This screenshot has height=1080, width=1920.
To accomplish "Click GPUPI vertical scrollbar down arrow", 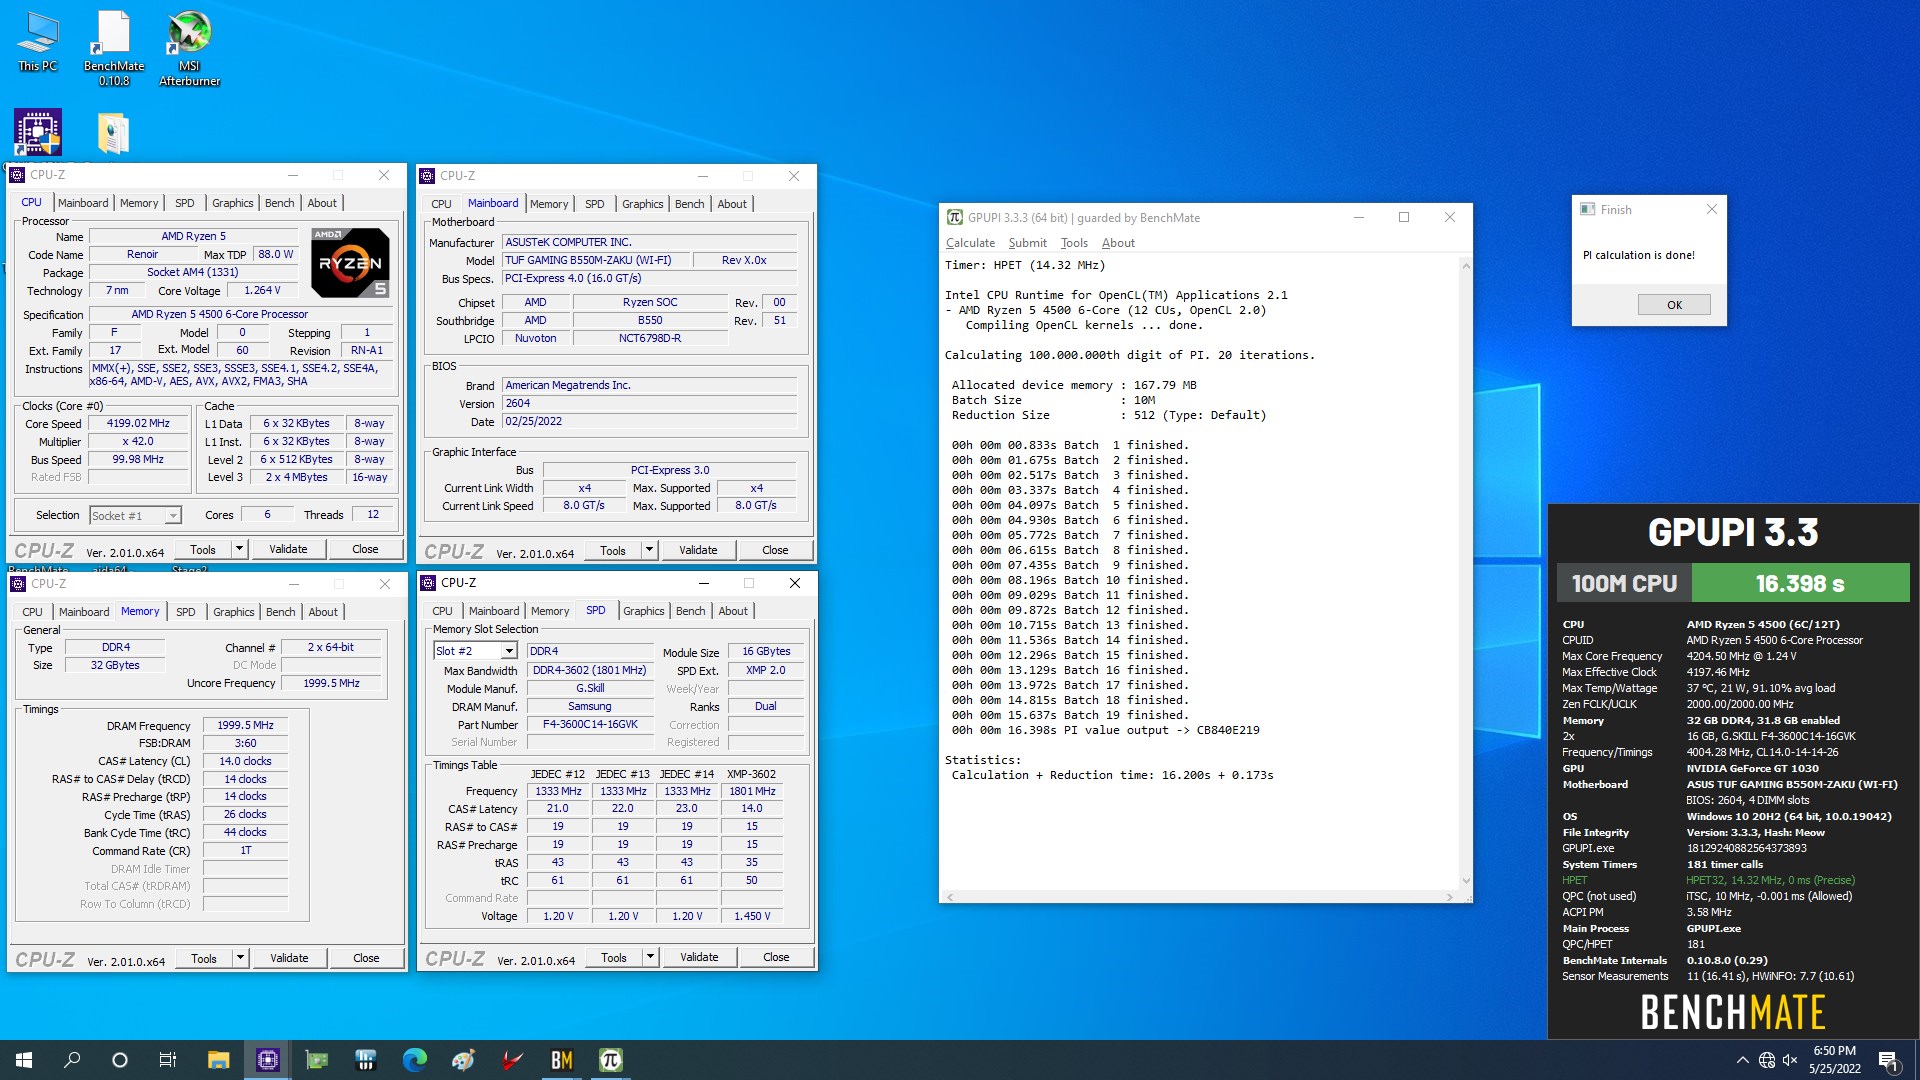I will coord(1466,881).
